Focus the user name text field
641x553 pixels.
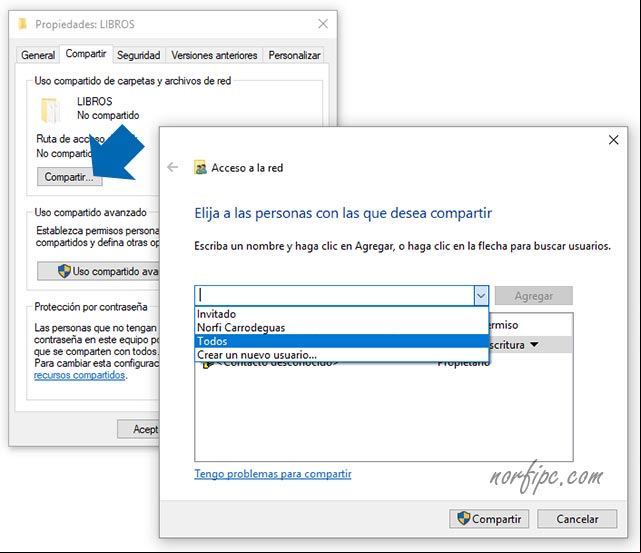(x=334, y=296)
